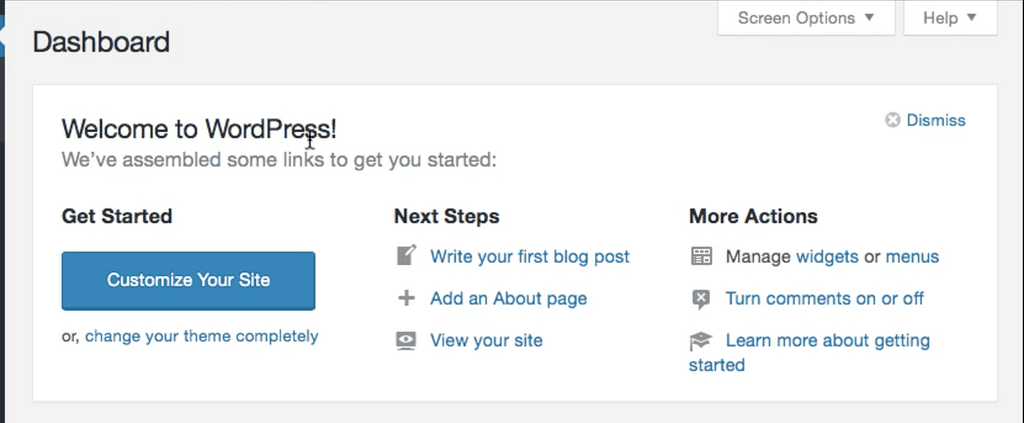Open the widgets link
Image resolution: width=1024 pixels, height=423 pixels.
[x=827, y=257]
